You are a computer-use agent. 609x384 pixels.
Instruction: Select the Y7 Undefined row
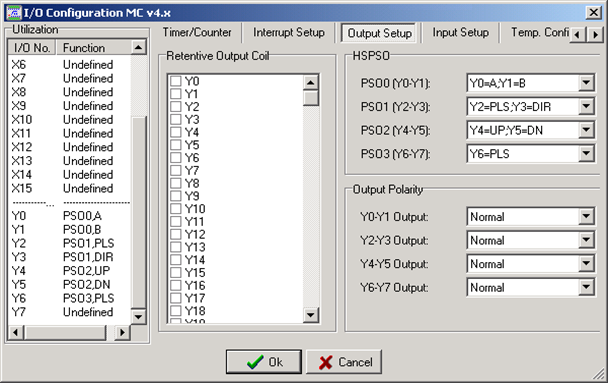click(x=69, y=312)
